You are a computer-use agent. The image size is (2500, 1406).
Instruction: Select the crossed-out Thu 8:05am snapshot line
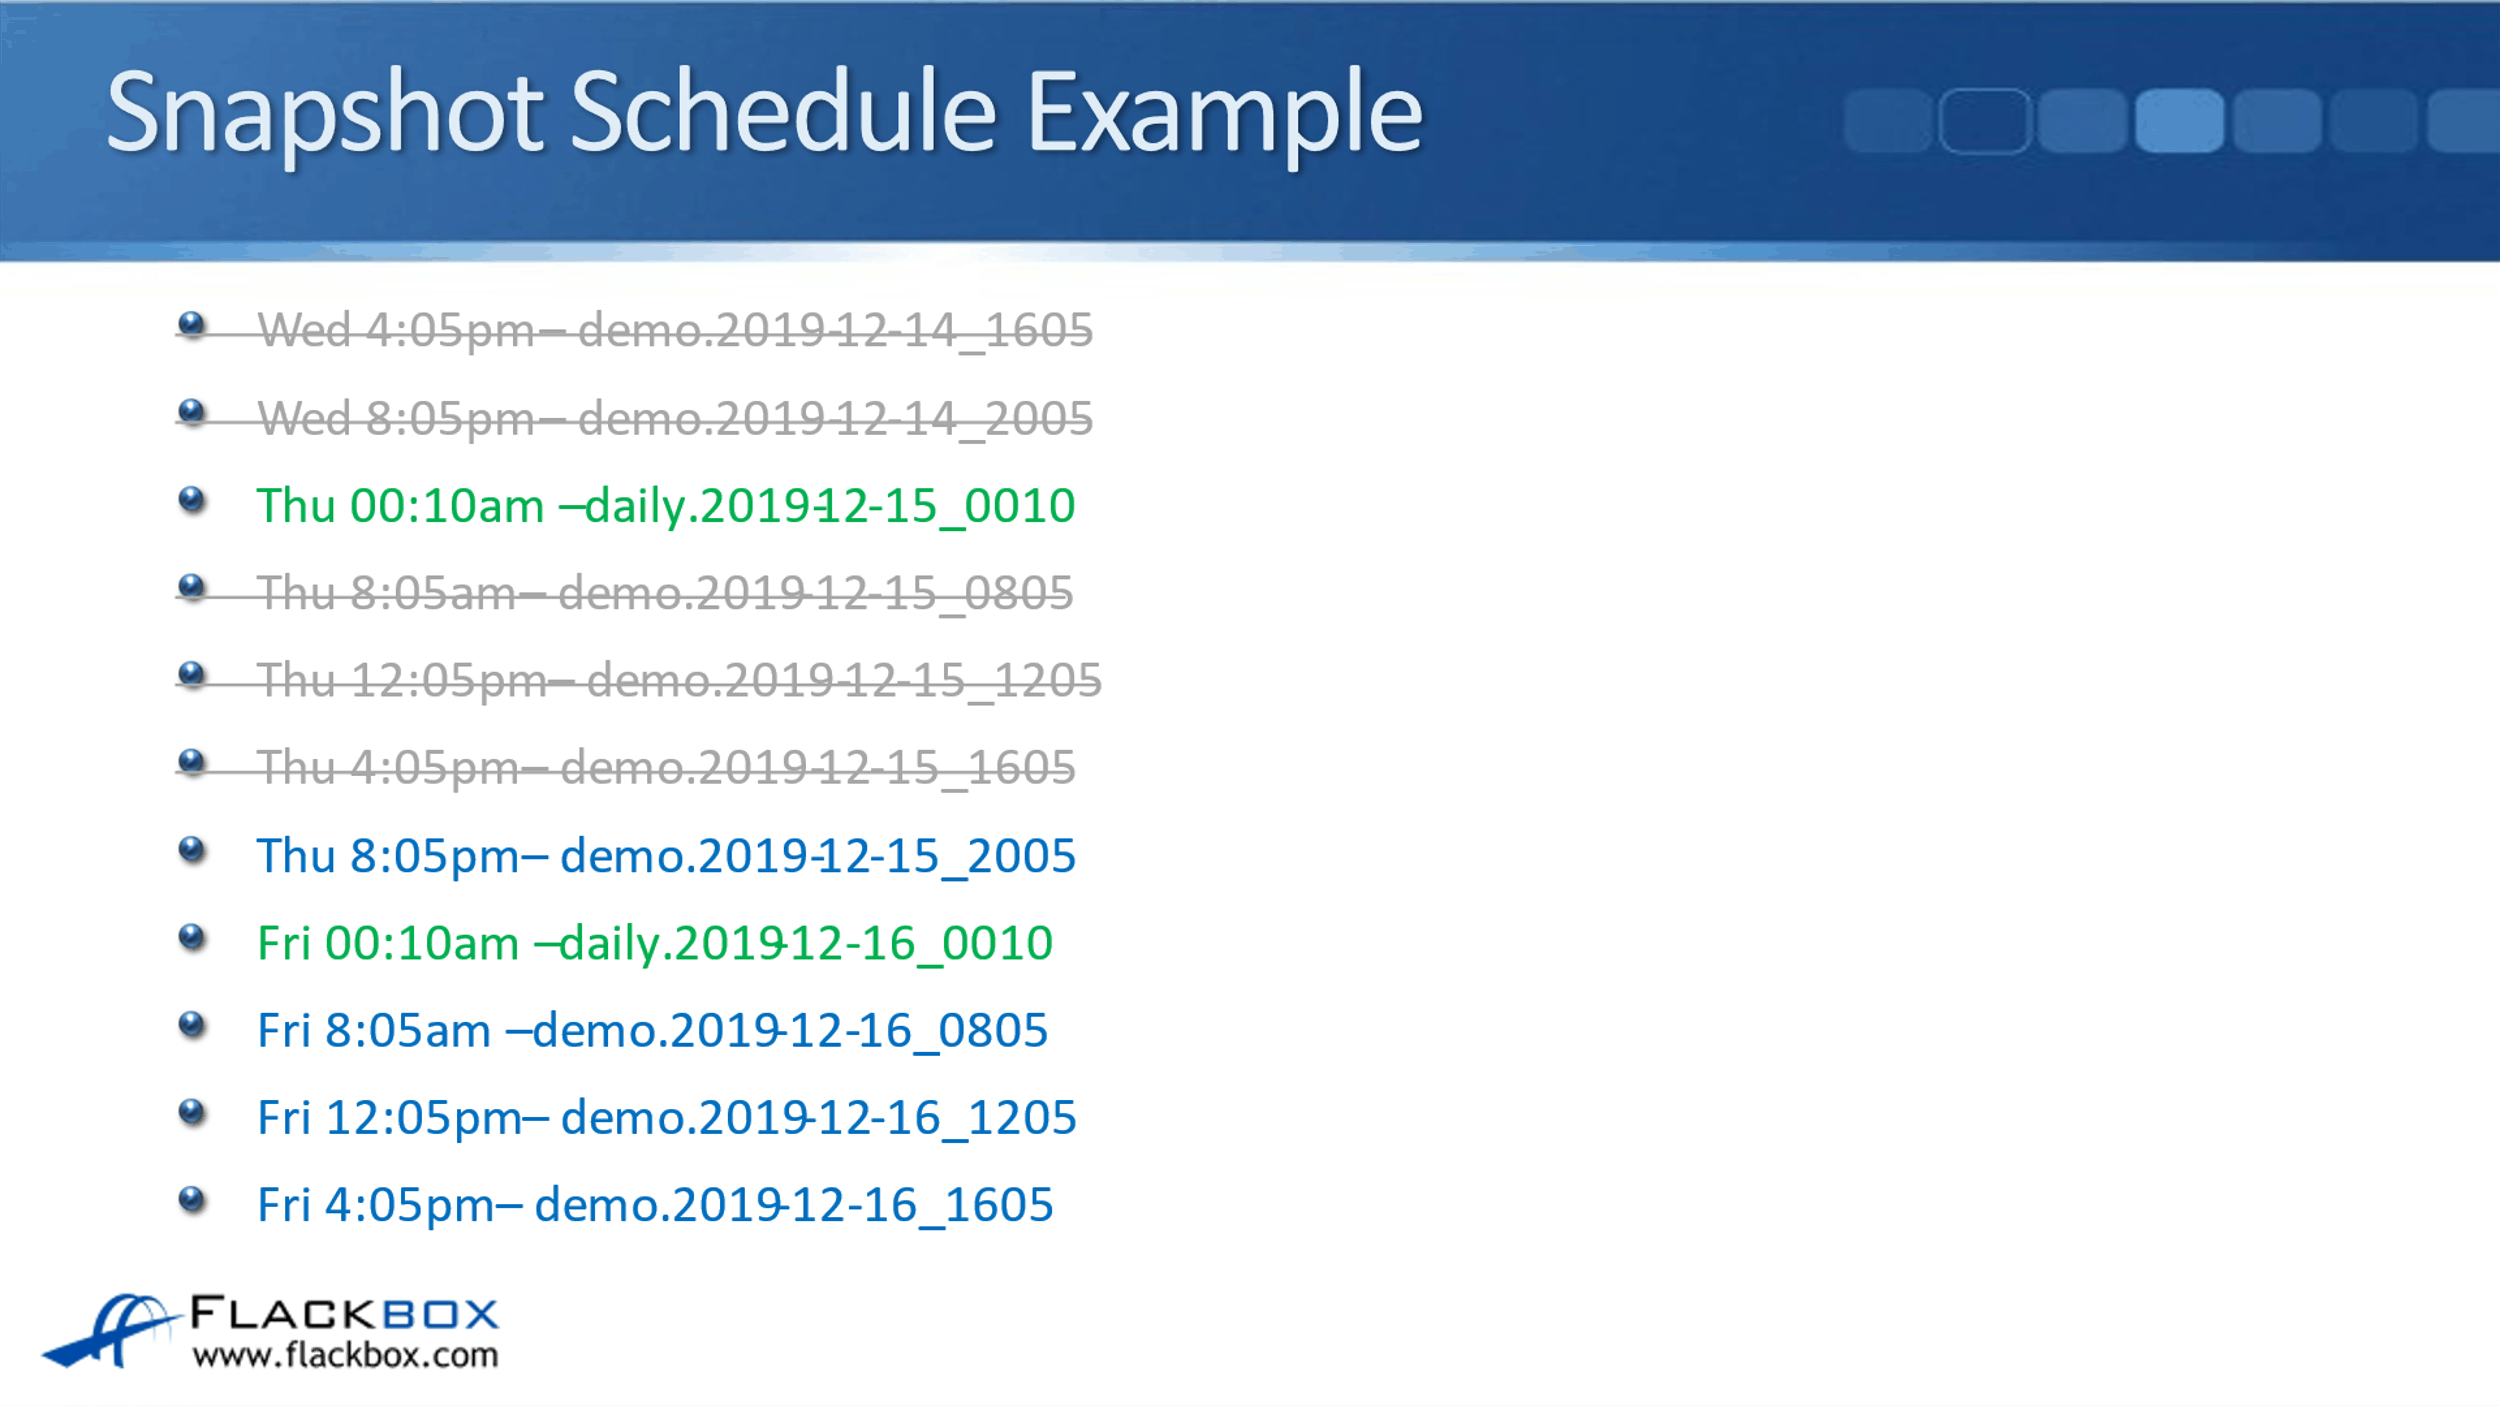coord(665,593)
